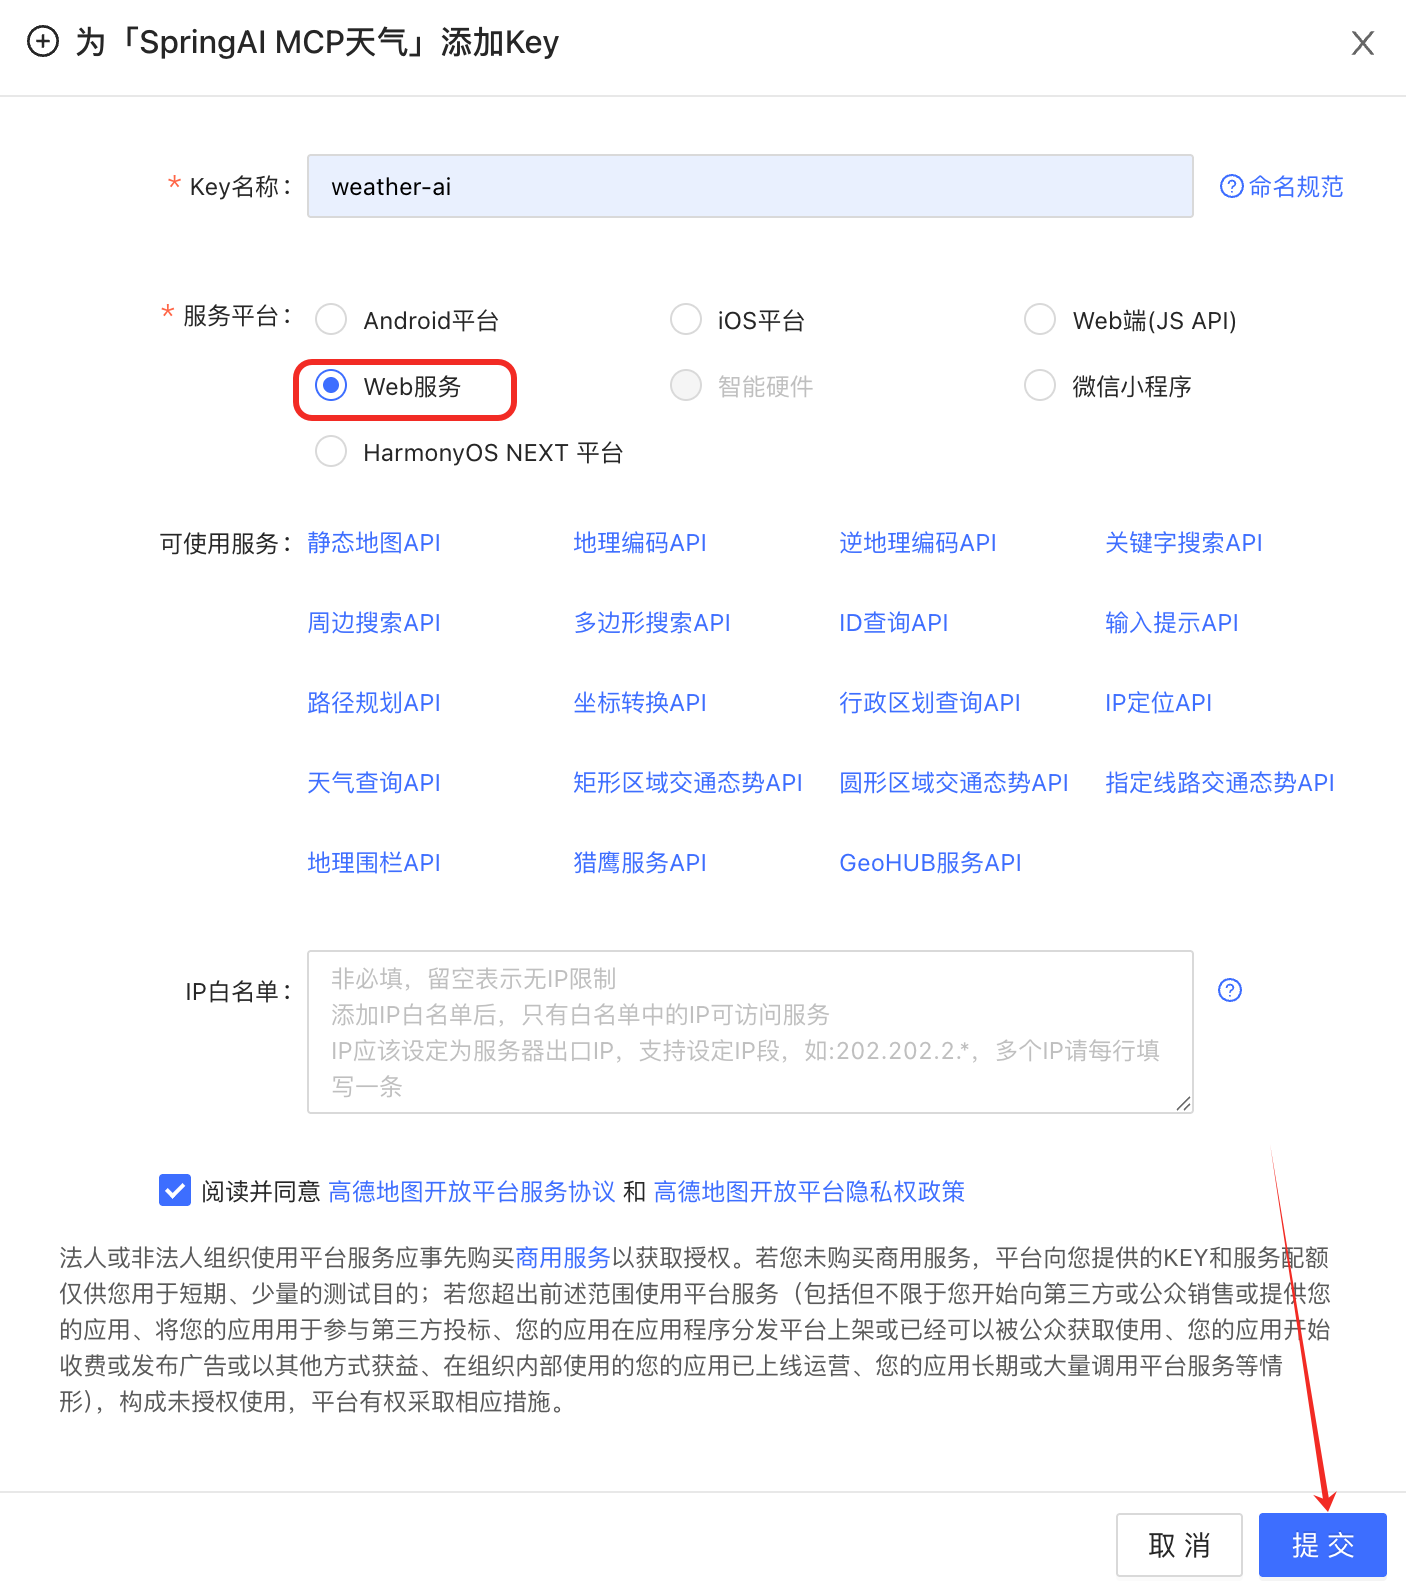The width and height of the screenshot is (1406, 1582).
Task: Click into the IP白名单 text area
Action: [750, 1032]
